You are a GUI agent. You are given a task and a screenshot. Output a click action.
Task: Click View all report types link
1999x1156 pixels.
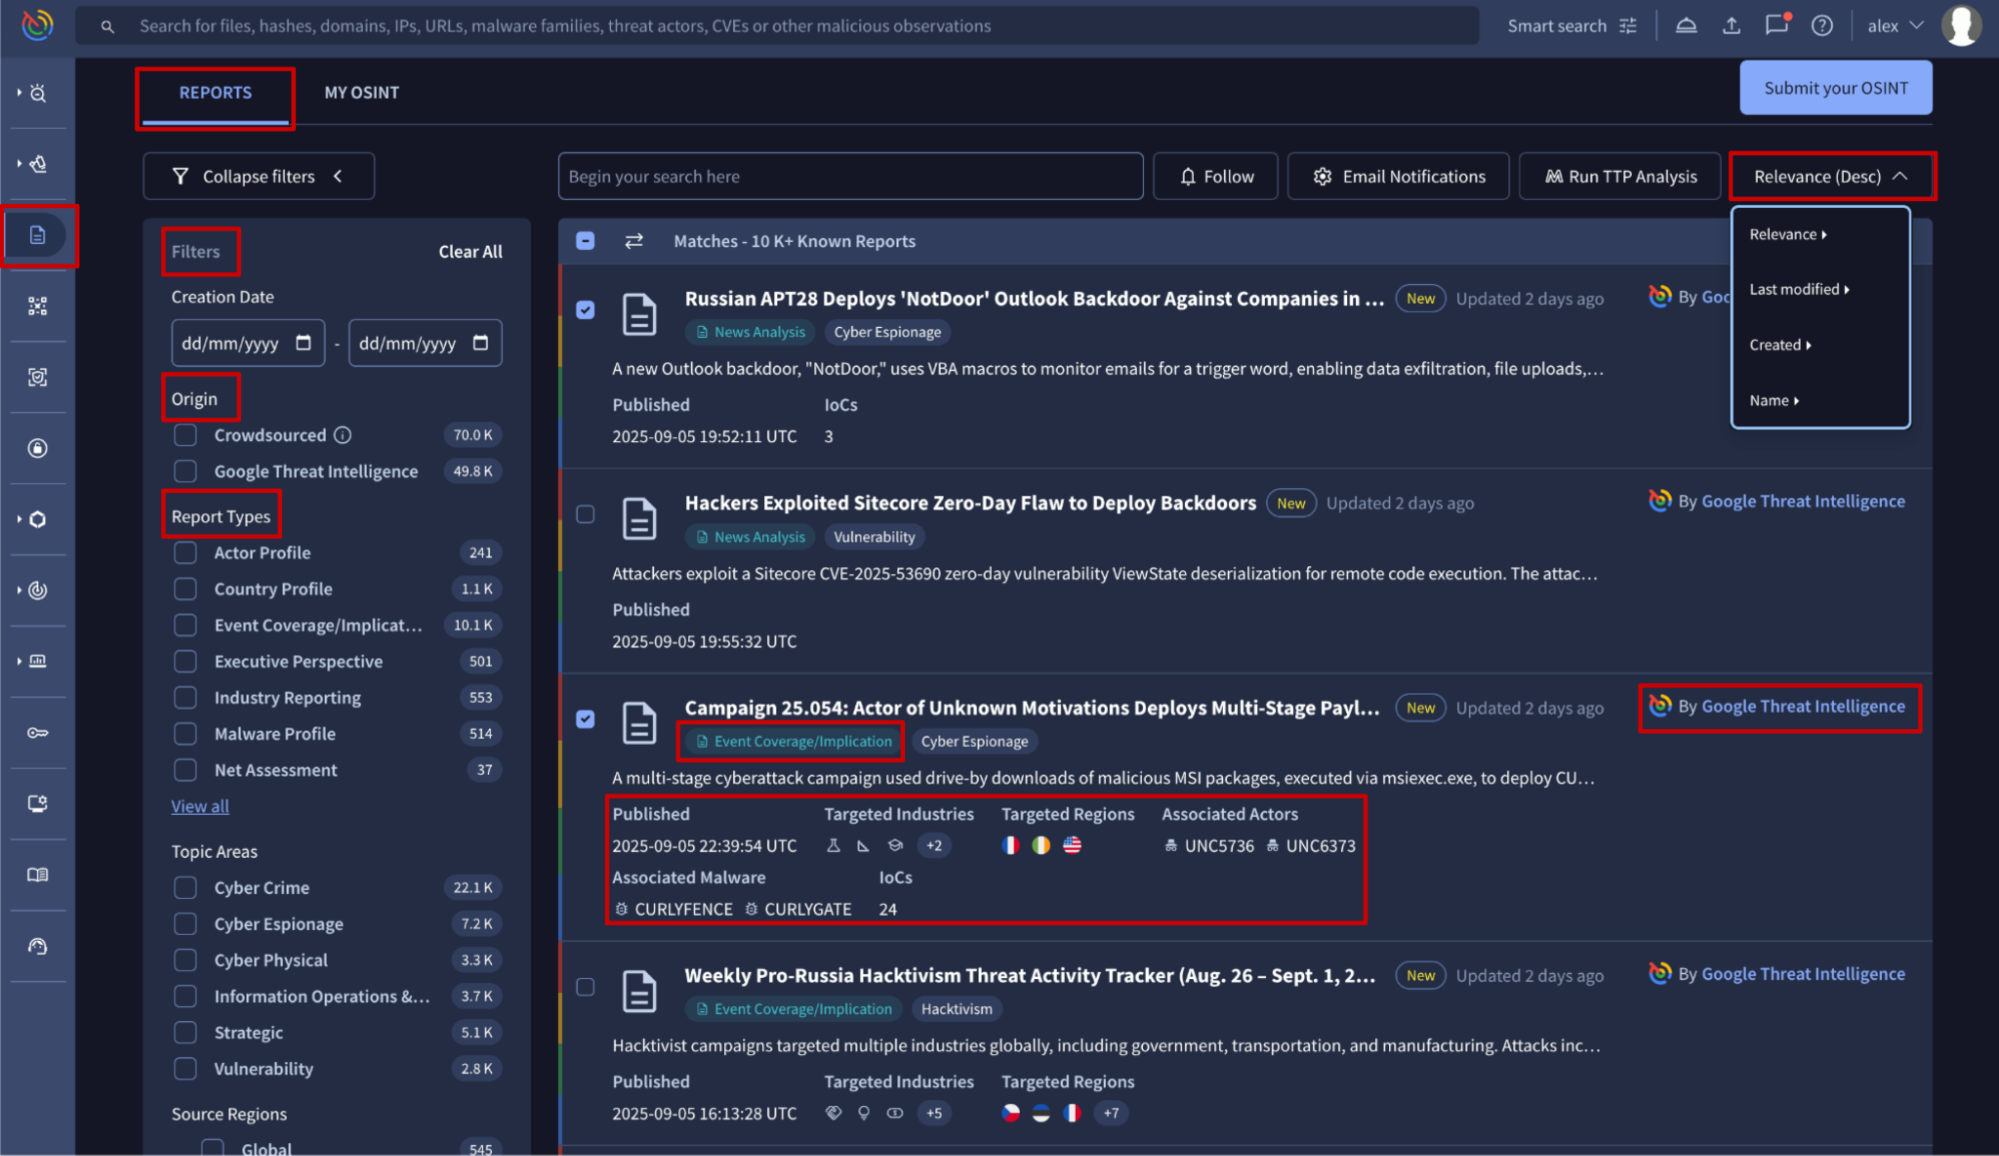click(x=200, y=806)
